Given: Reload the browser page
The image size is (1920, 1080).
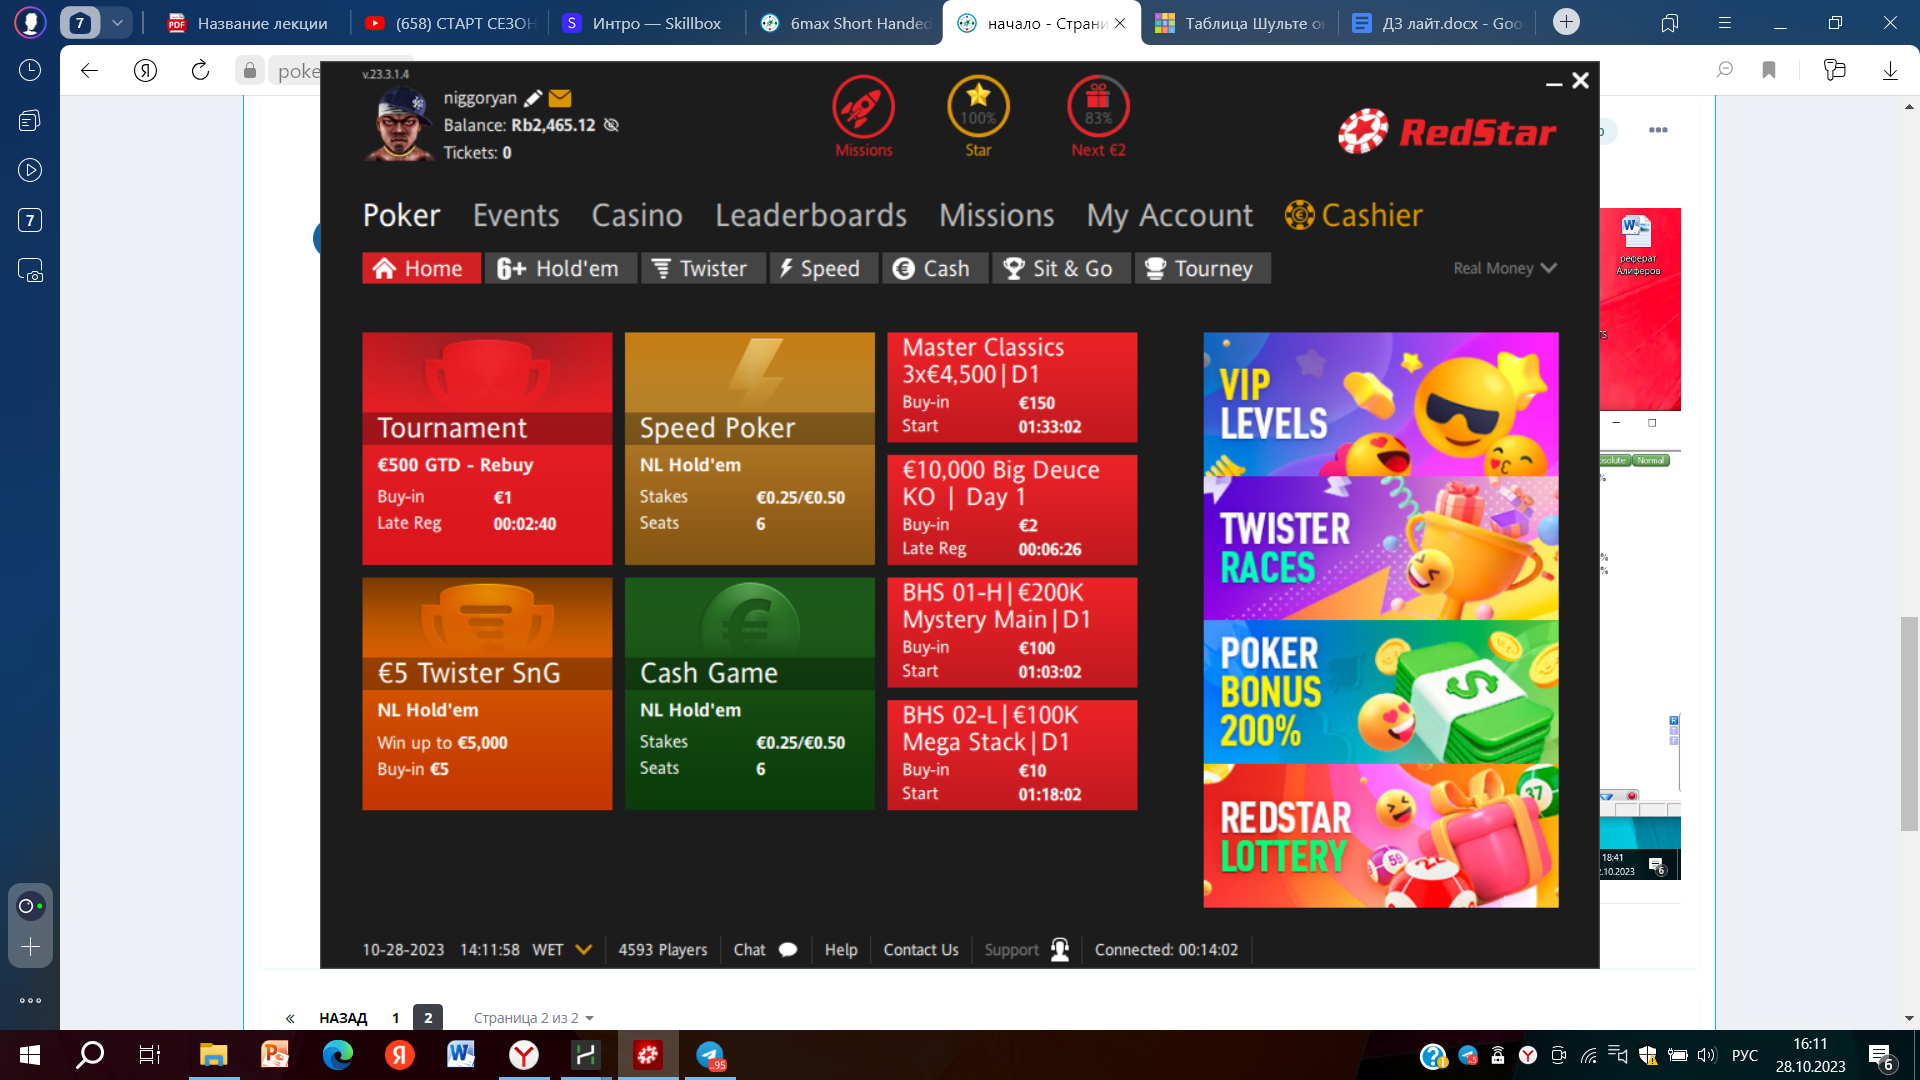Looking at the screenshot, I should pyautogui.click(x=200, y=70).
